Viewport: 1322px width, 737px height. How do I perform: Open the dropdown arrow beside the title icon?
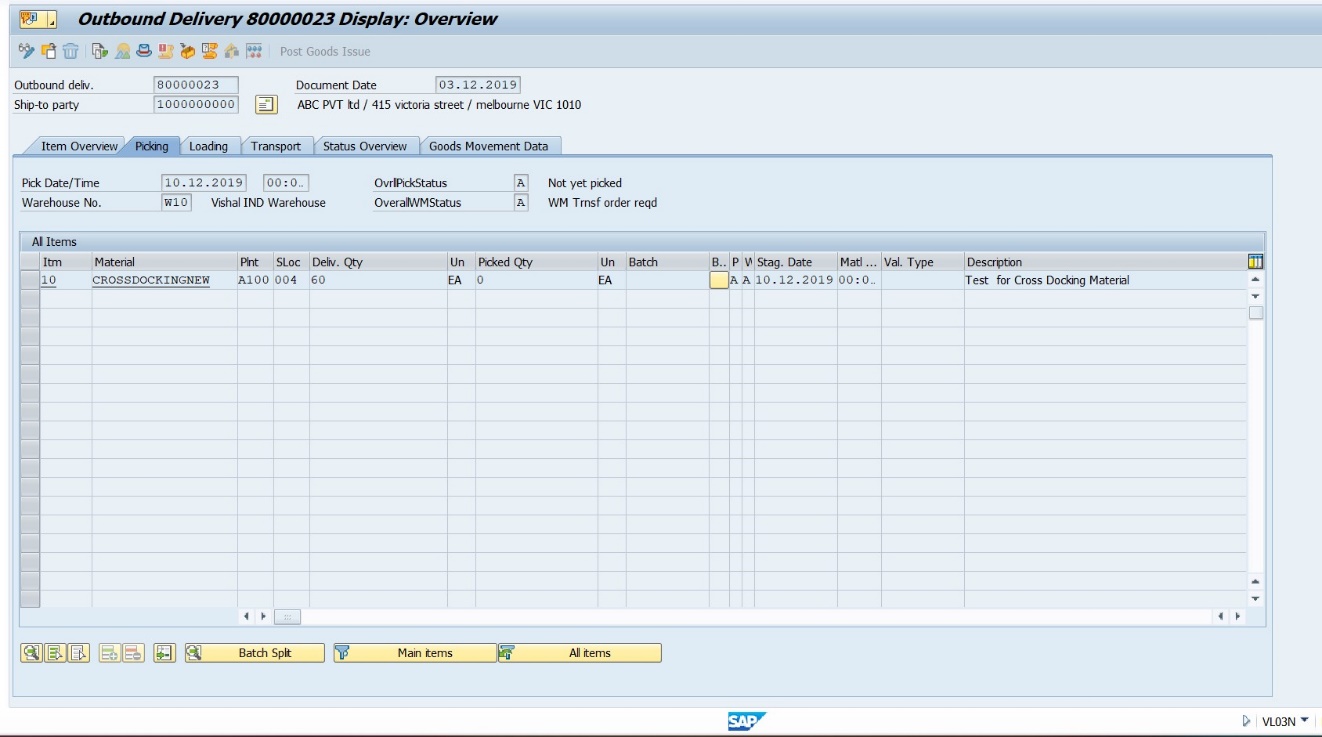pos(51,20)
